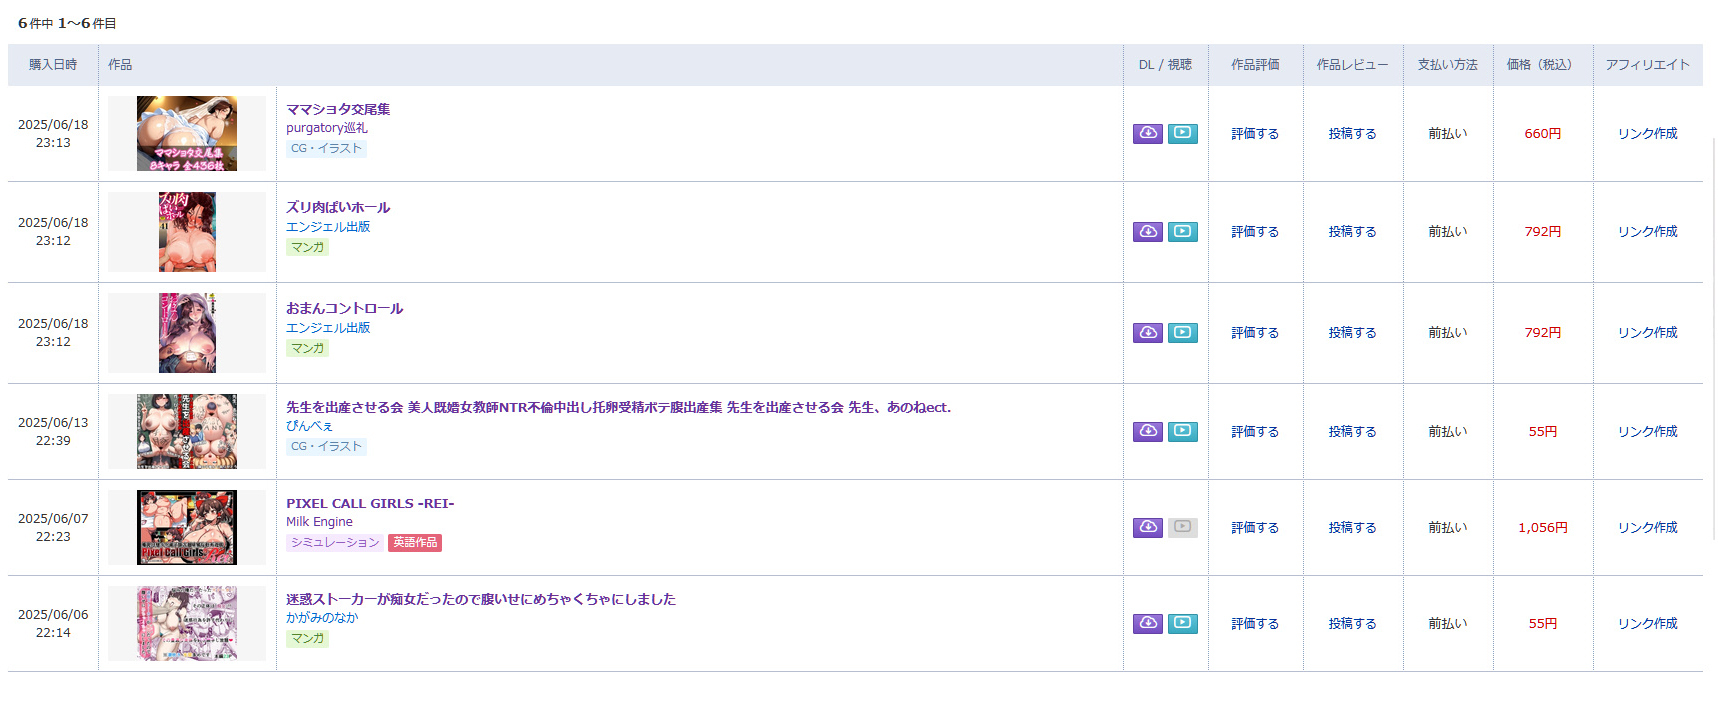This screenshot has height=712, width=1718.
Task: Open the Milk Engine circle link
Action: [x=319, y=522]
